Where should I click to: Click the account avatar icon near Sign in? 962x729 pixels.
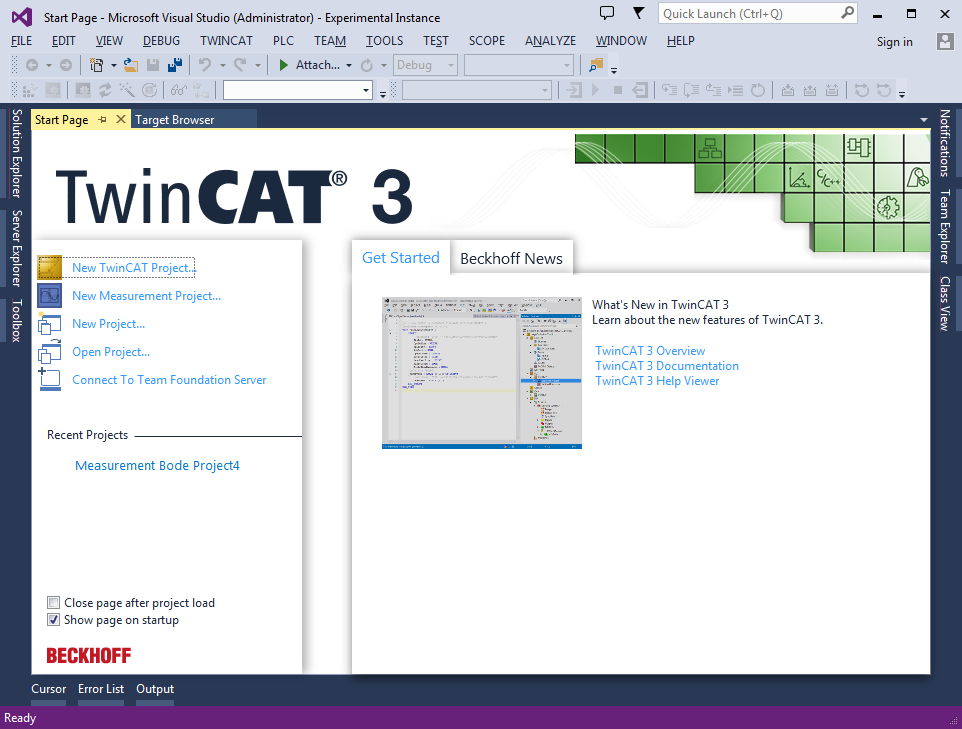[945, 41]
